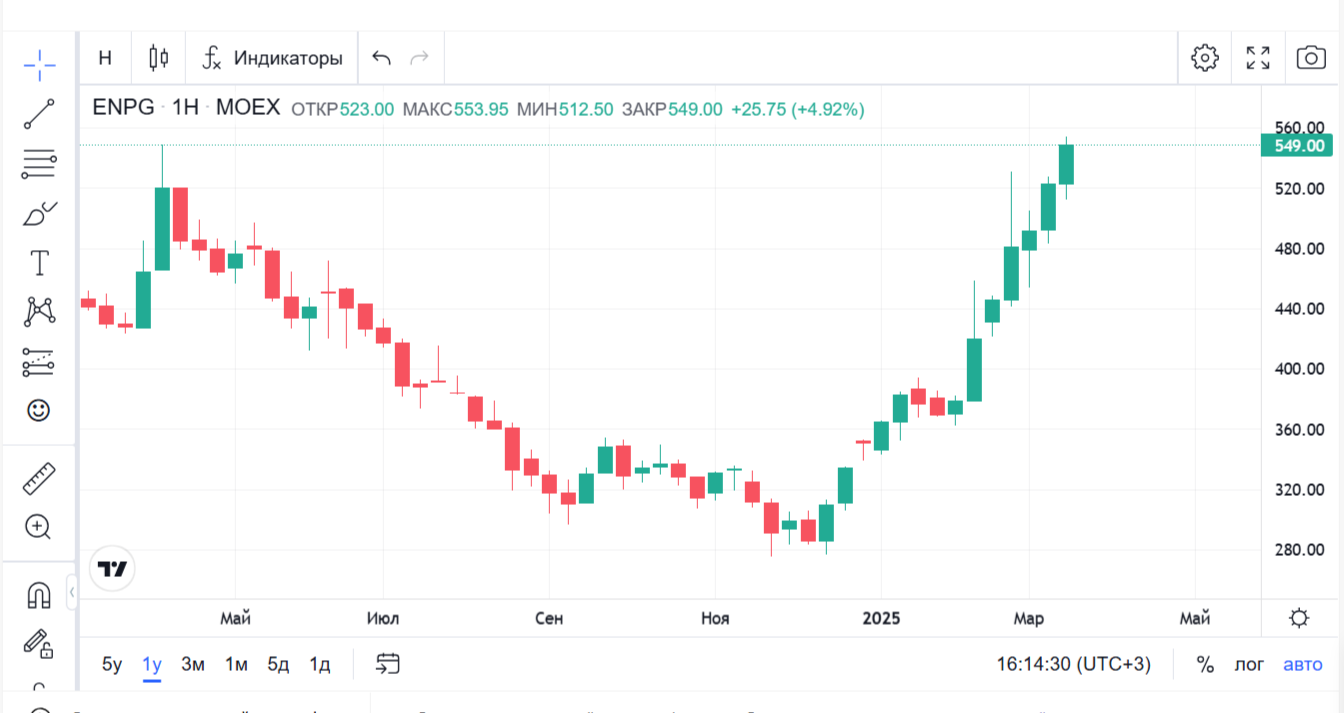Open the candlestick chart style dropdown
Viewport: 1344px width, 713px height.
pyautogui.click(x=159, y=58)
